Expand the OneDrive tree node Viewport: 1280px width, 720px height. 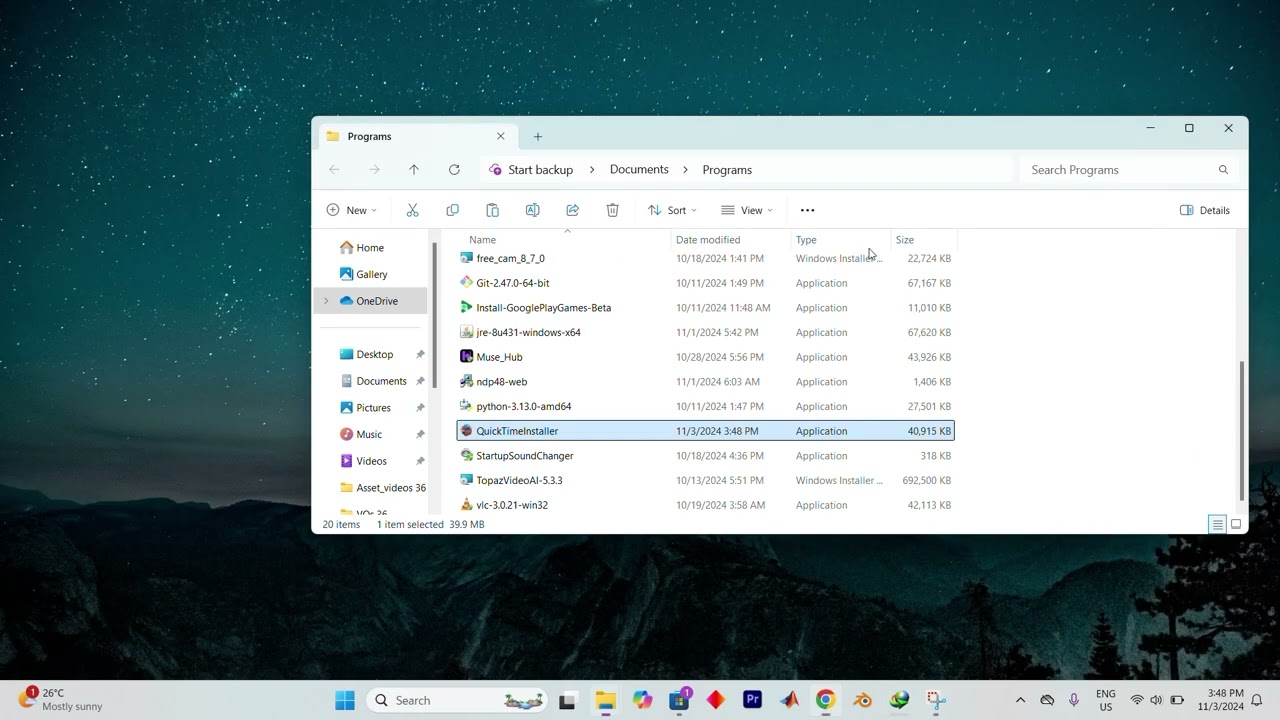[x=326, y=301]
